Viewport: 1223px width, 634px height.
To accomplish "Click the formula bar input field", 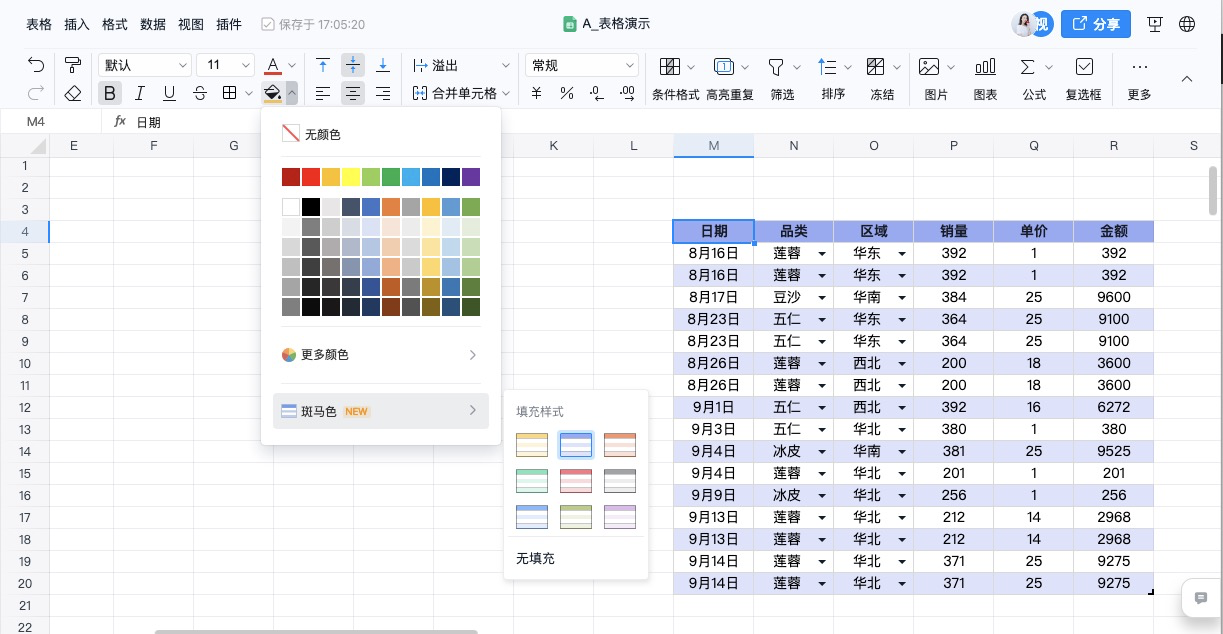I will (x=200, y=121).
